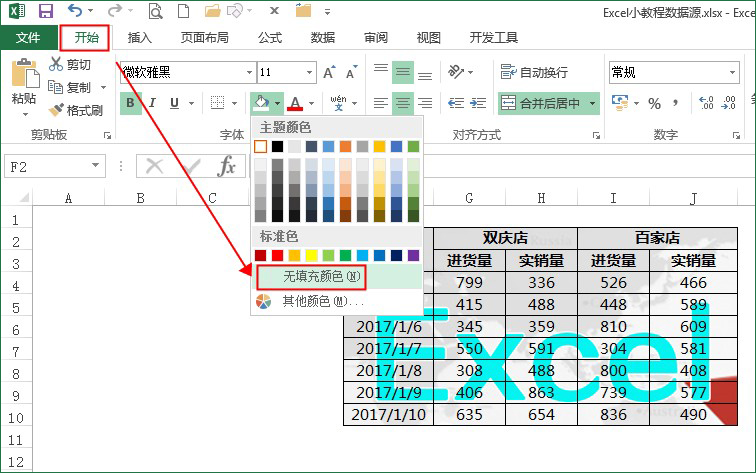Toggle Merge and Center (合并后居中)
Viewport: 756px width, 473px height.
tap(540, 103)
